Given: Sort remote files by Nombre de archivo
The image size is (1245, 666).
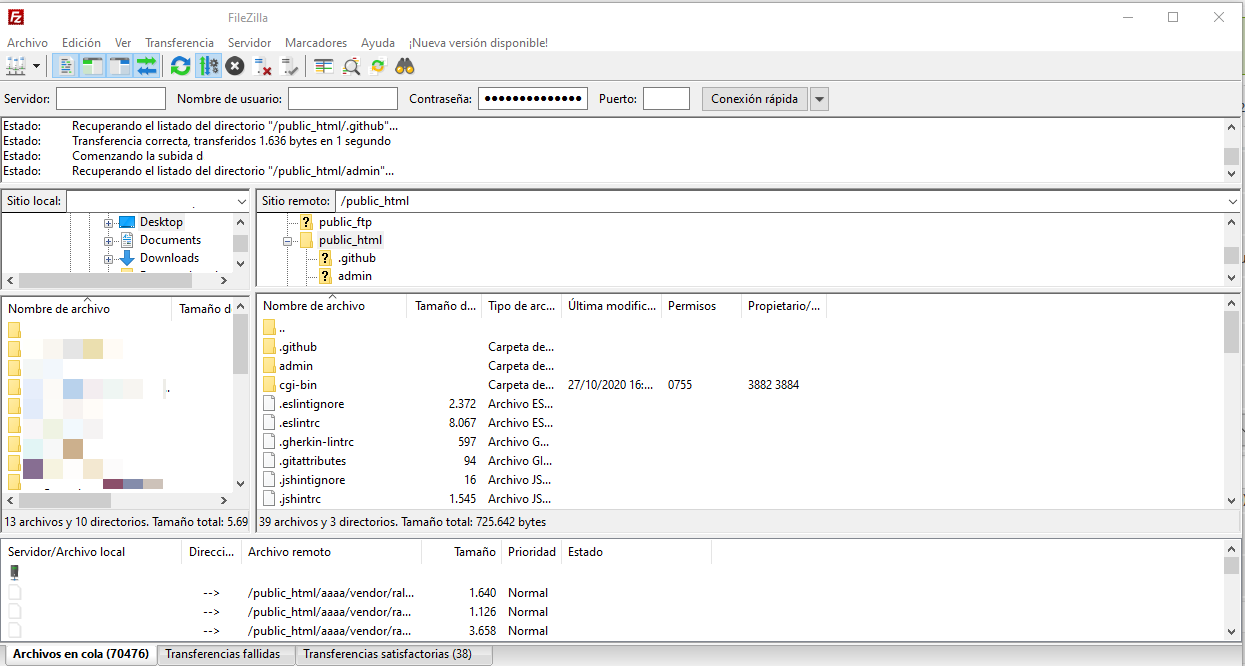Looking at the screenshot, I should point(332,306).
